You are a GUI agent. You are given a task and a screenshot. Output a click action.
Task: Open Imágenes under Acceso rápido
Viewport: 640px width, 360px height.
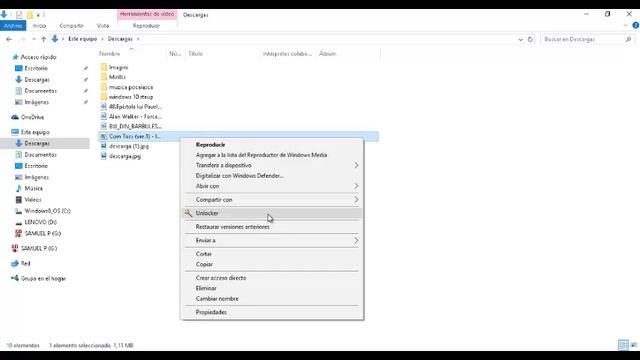(36, 102)
